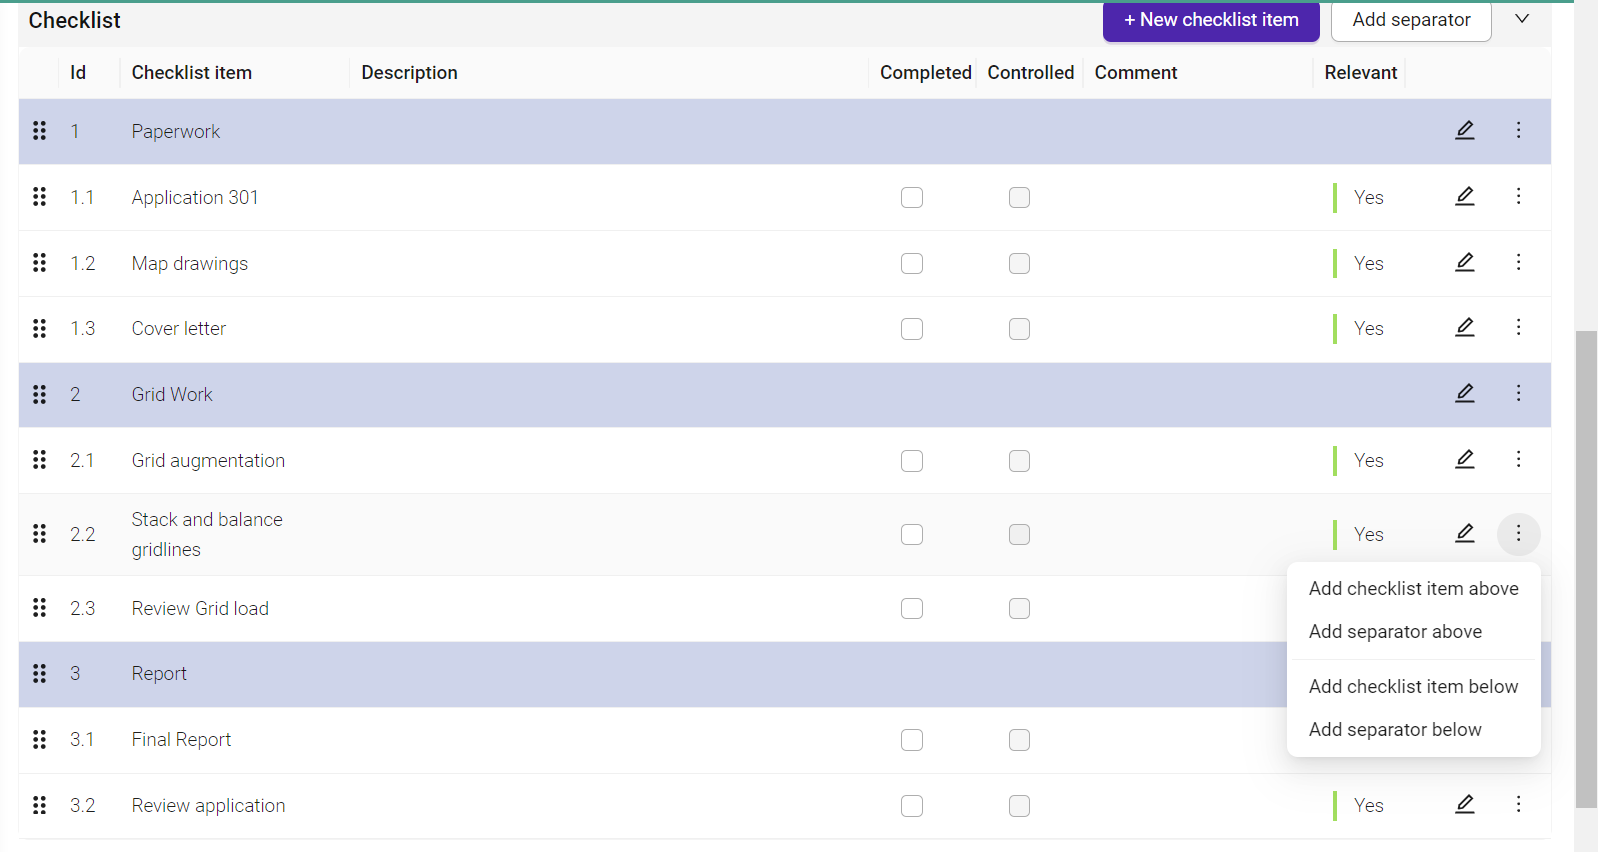Open three-dot menu for Cover letter

click(x=1518, y=327)
